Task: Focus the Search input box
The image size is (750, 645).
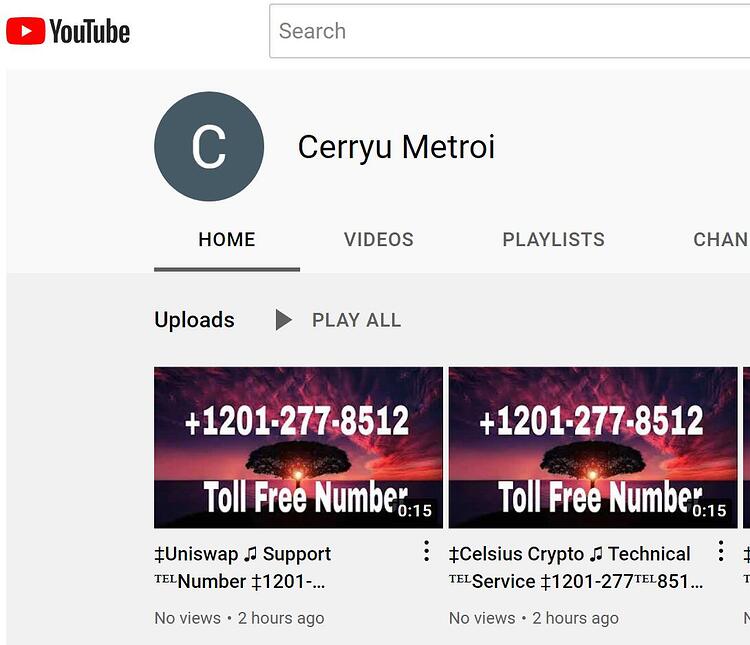Action: [x=509, y=31]
